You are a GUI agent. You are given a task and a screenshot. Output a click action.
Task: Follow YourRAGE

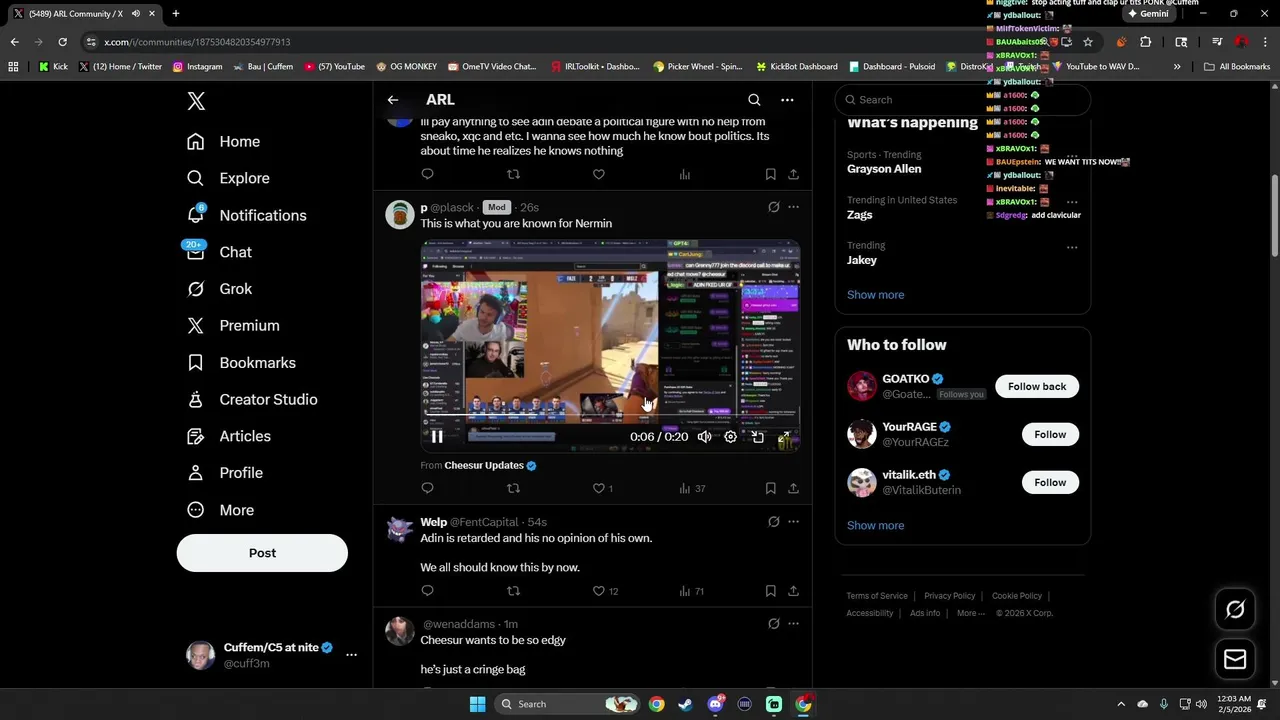[1050, 434]
